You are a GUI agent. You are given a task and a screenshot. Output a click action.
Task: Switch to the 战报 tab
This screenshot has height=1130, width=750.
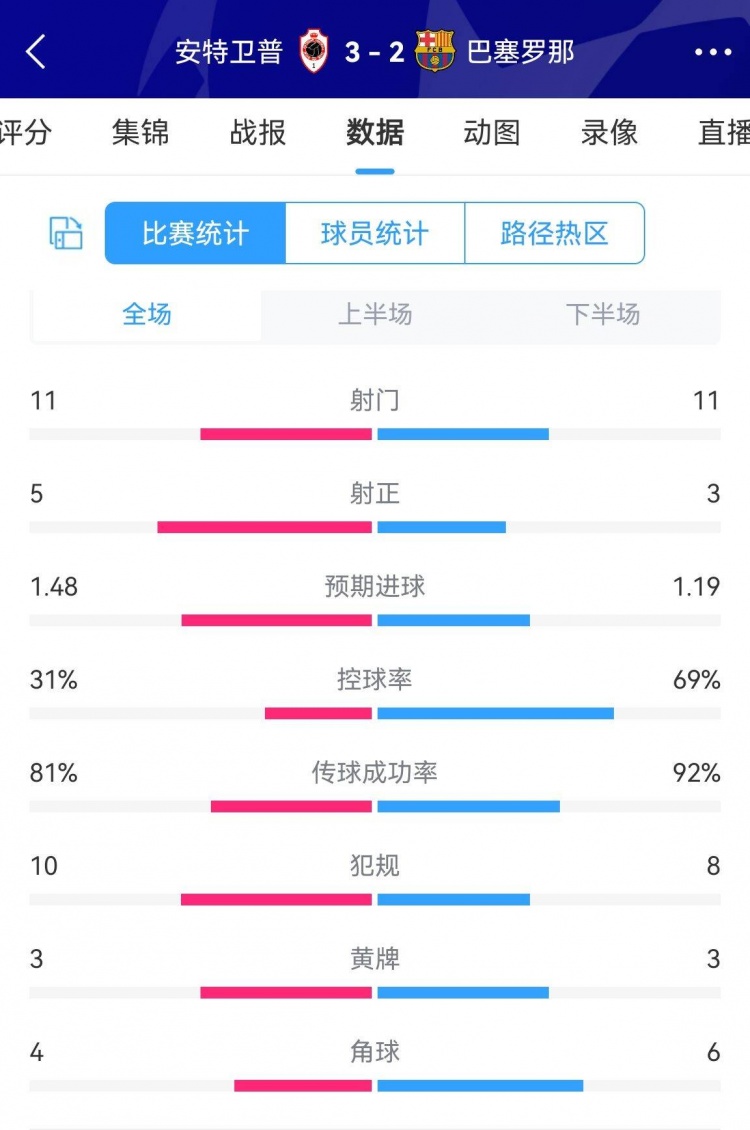pos(258,133)
